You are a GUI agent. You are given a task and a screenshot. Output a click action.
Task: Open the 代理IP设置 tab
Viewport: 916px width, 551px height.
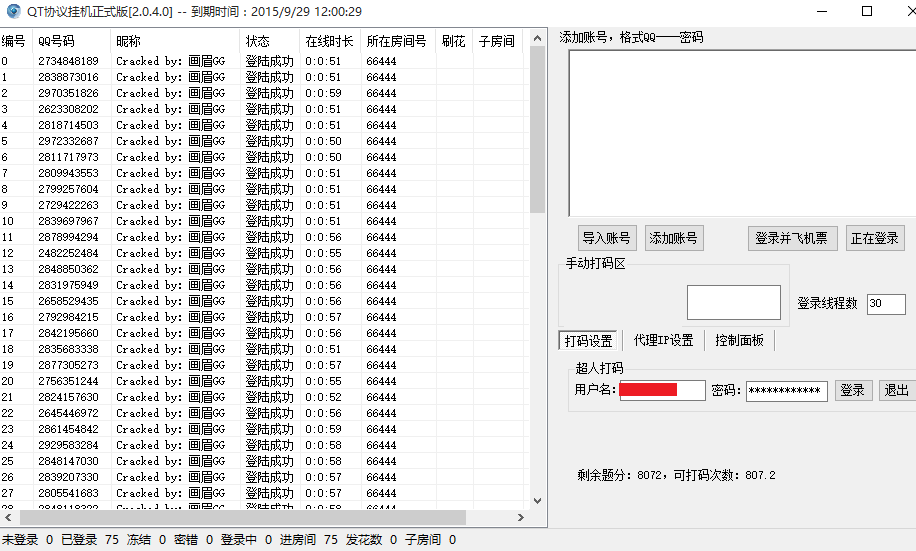pyautogui.click(x=664, y=340)
